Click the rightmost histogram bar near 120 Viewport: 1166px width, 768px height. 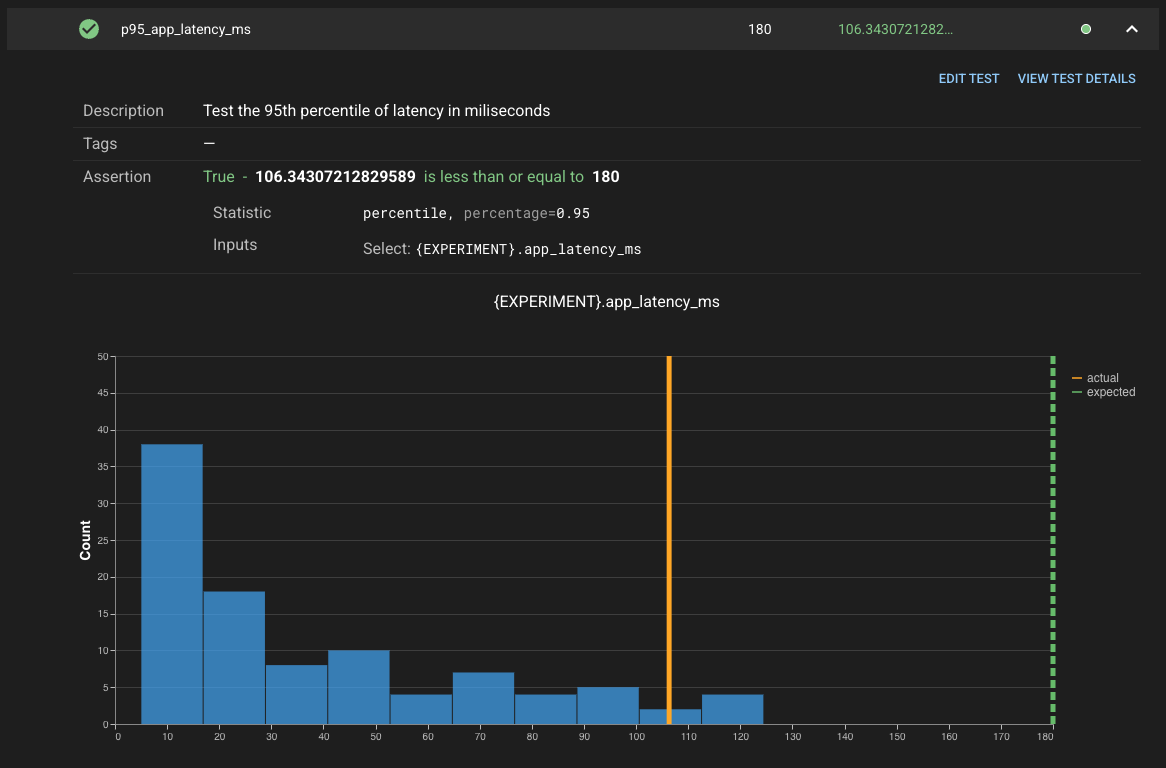[x=732, y=709]
